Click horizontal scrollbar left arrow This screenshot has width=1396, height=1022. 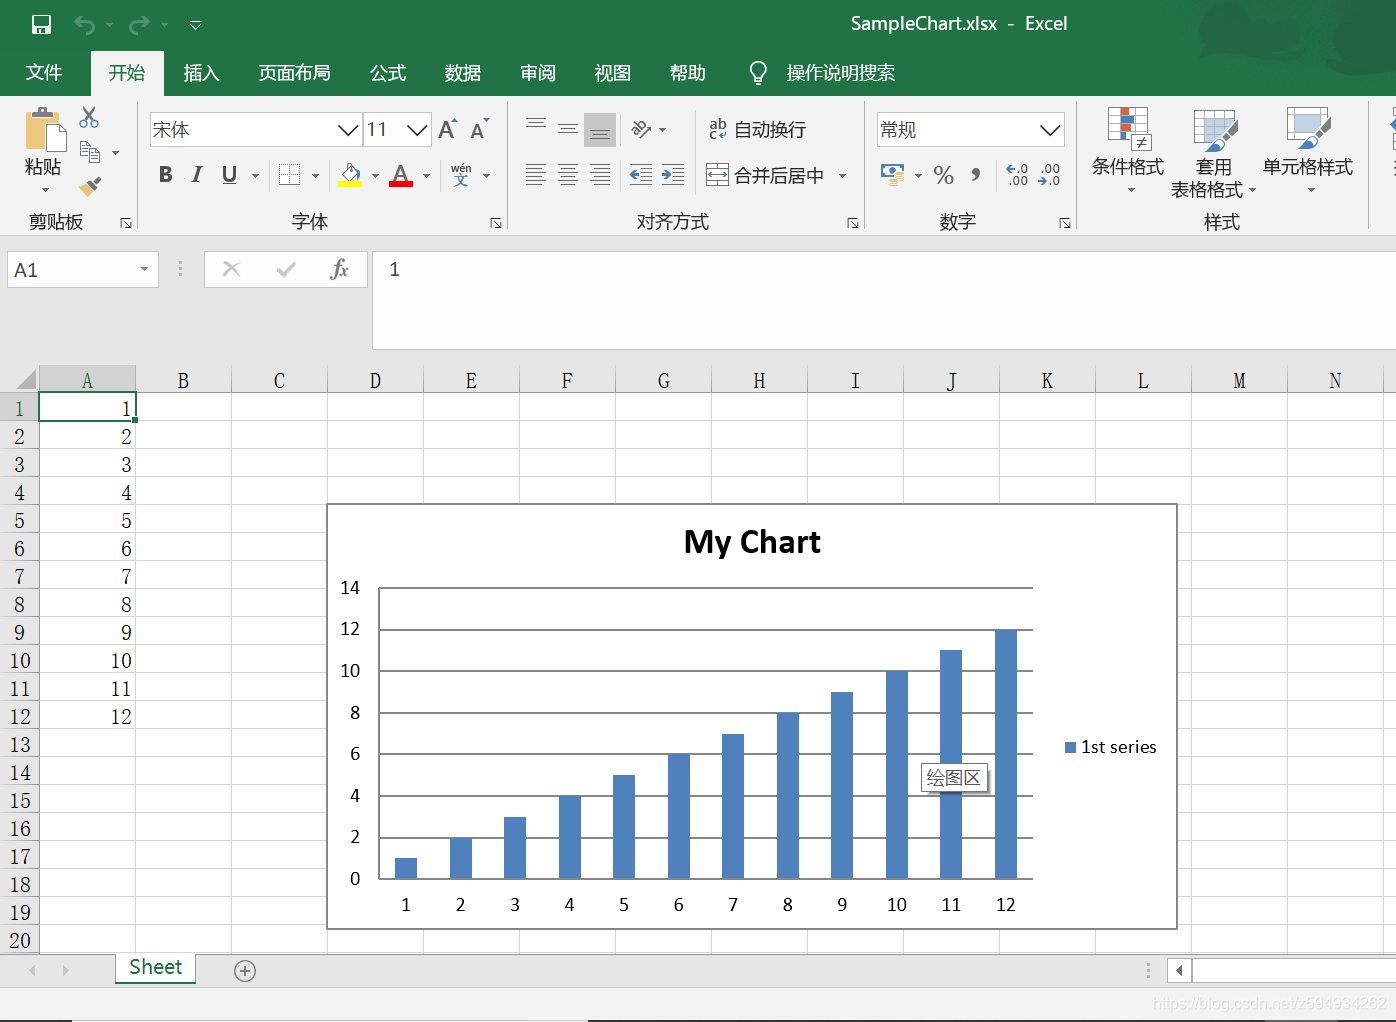(1180, 970)
